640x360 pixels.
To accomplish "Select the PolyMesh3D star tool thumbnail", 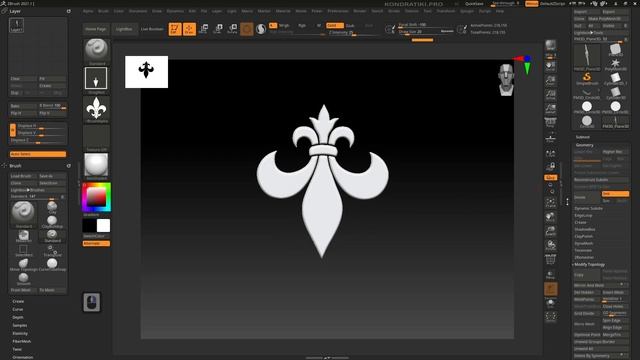I will click(616, 64).
